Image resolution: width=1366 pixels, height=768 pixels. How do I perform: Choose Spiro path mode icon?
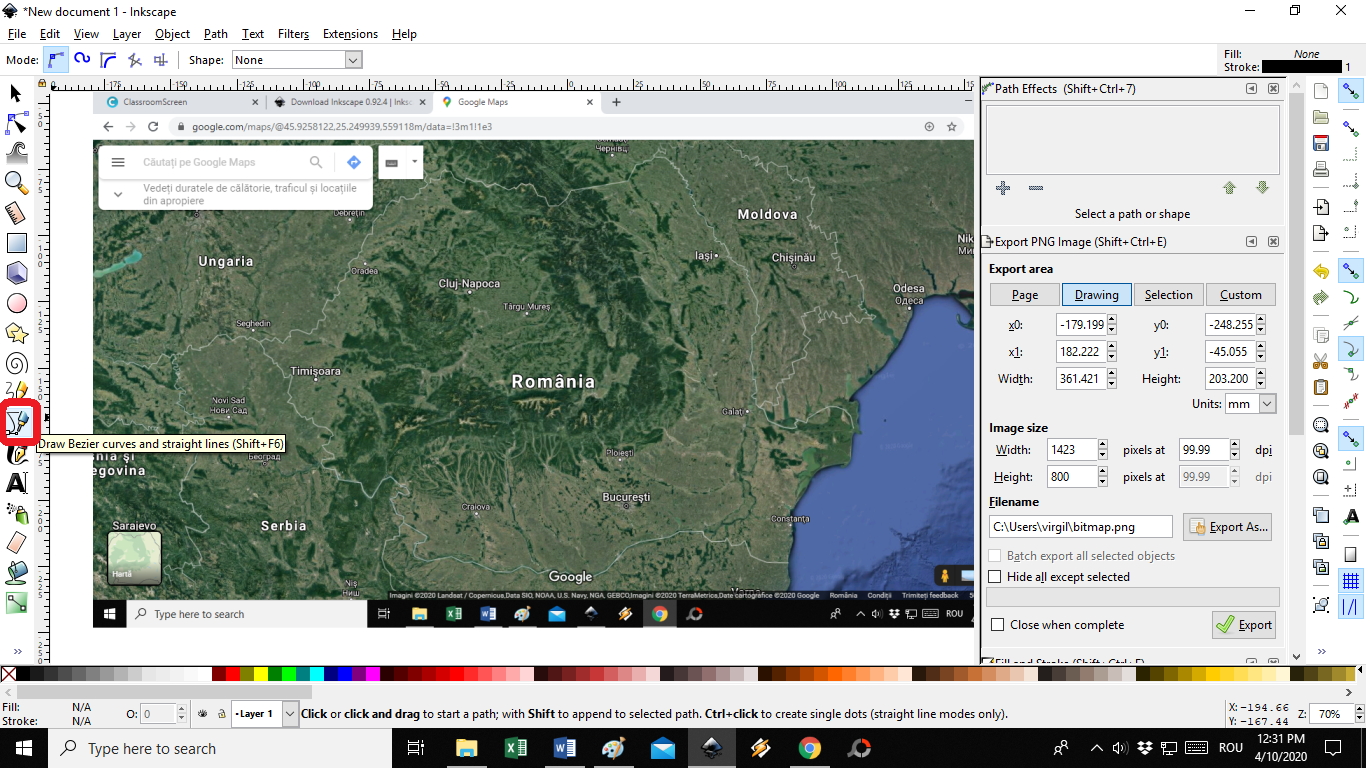pyautogui.click(x=82, y=60)
